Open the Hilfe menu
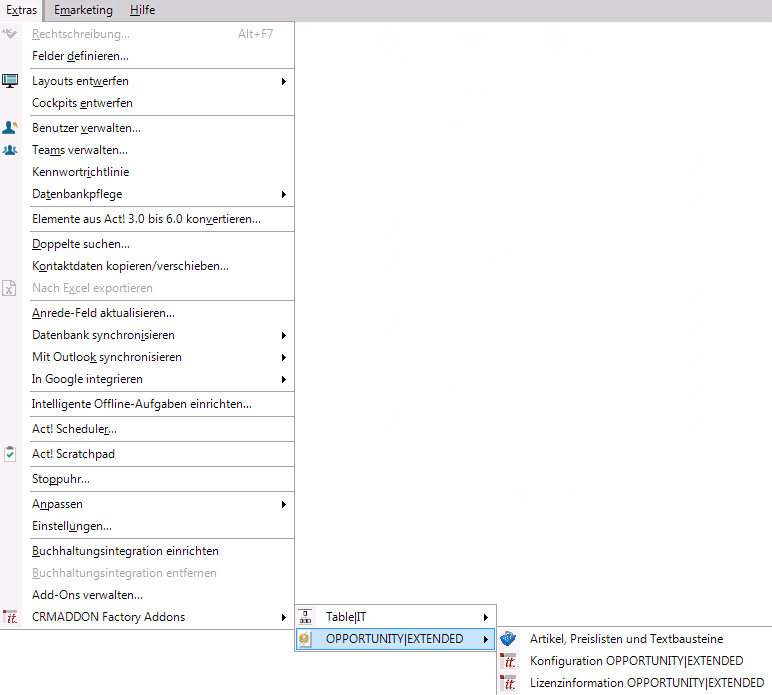772x695 pixels. 142,10
